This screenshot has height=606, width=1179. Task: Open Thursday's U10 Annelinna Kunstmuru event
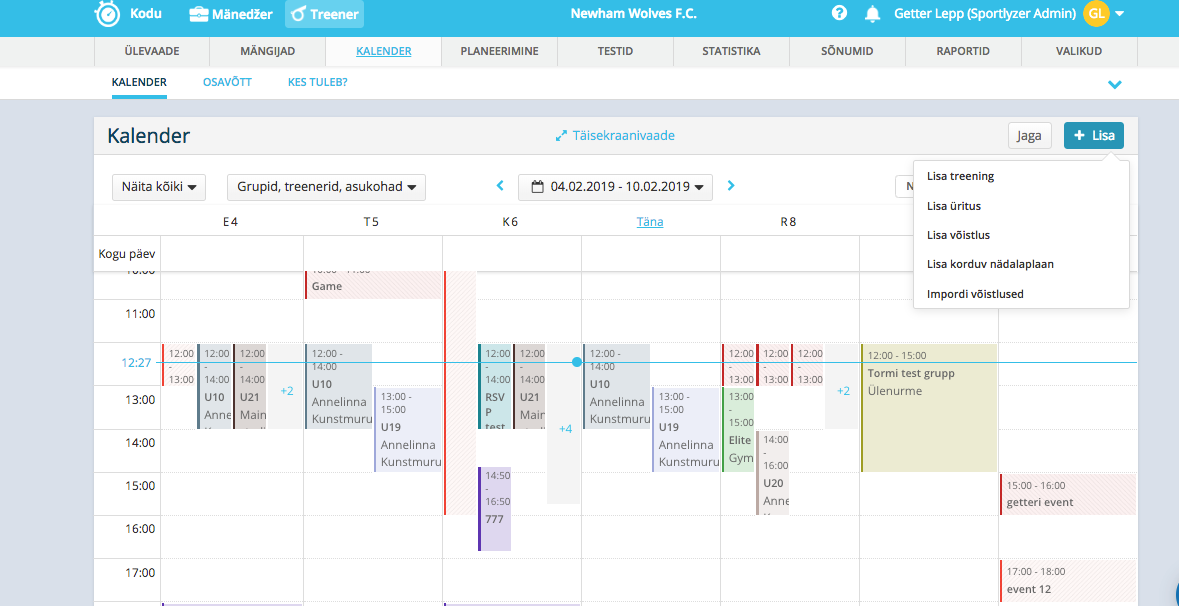point(617,386)
